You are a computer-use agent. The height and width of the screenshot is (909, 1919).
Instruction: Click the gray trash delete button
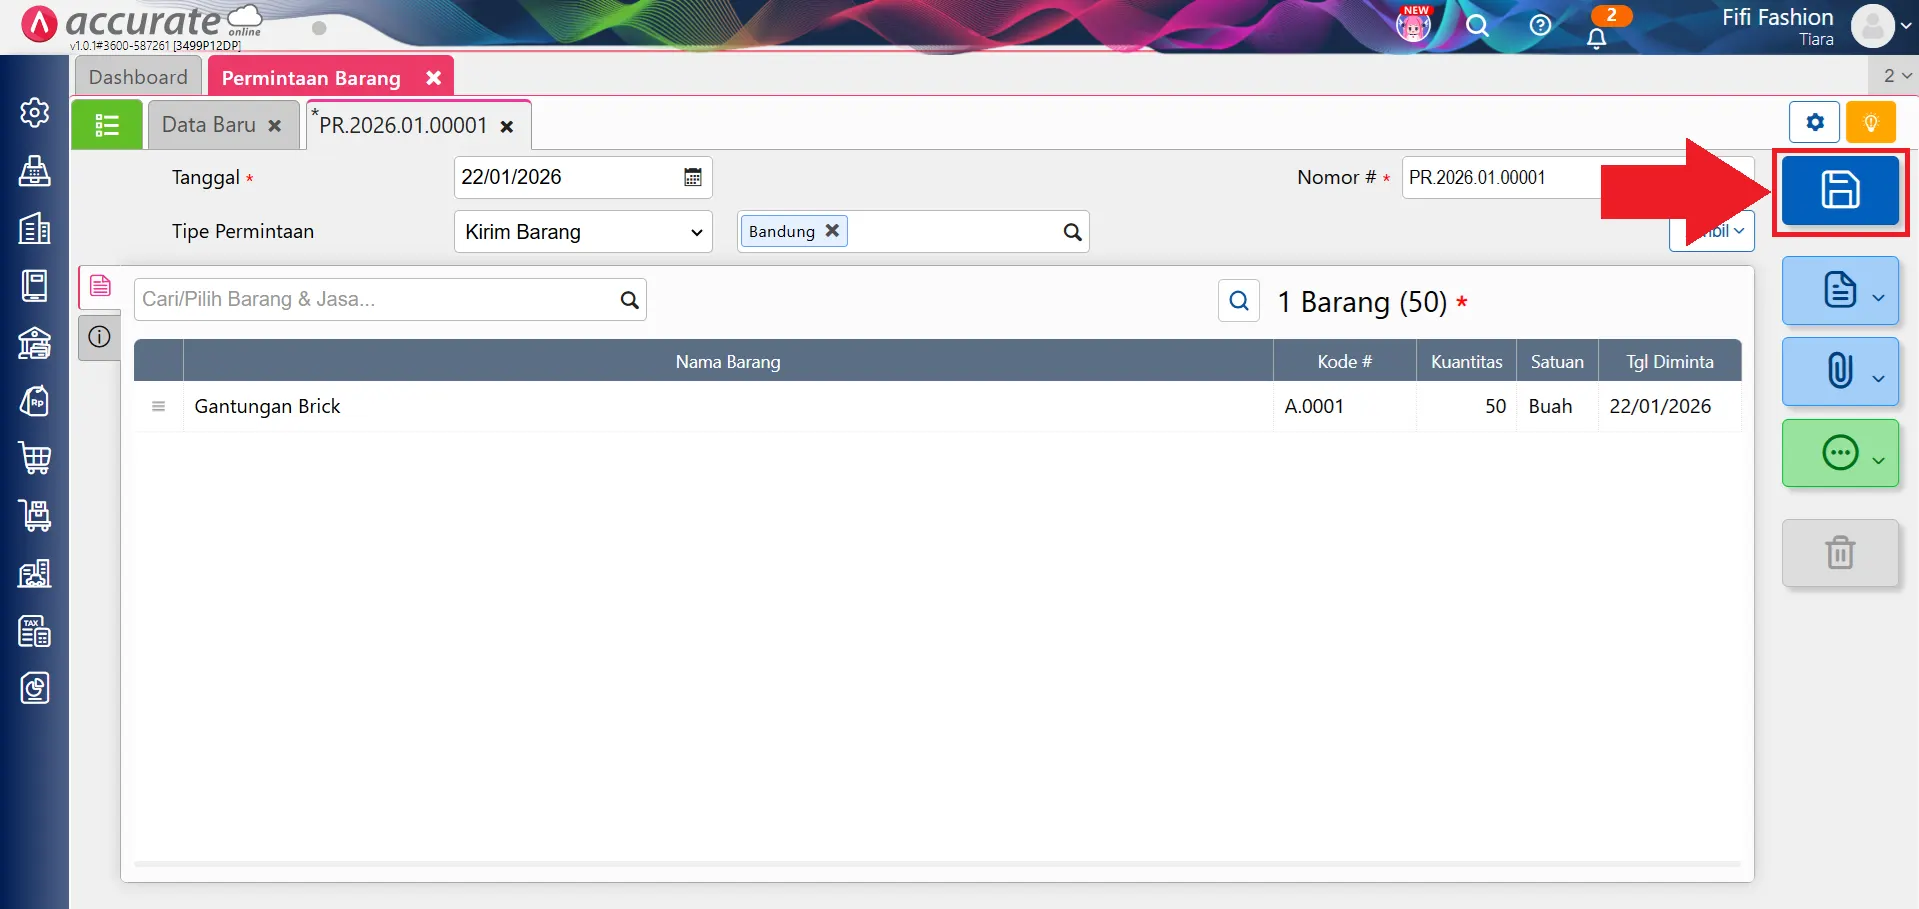pos(1839,553)
